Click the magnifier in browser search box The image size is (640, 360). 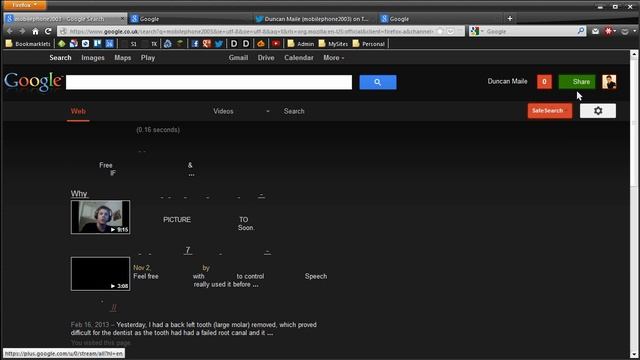point(581,31)
